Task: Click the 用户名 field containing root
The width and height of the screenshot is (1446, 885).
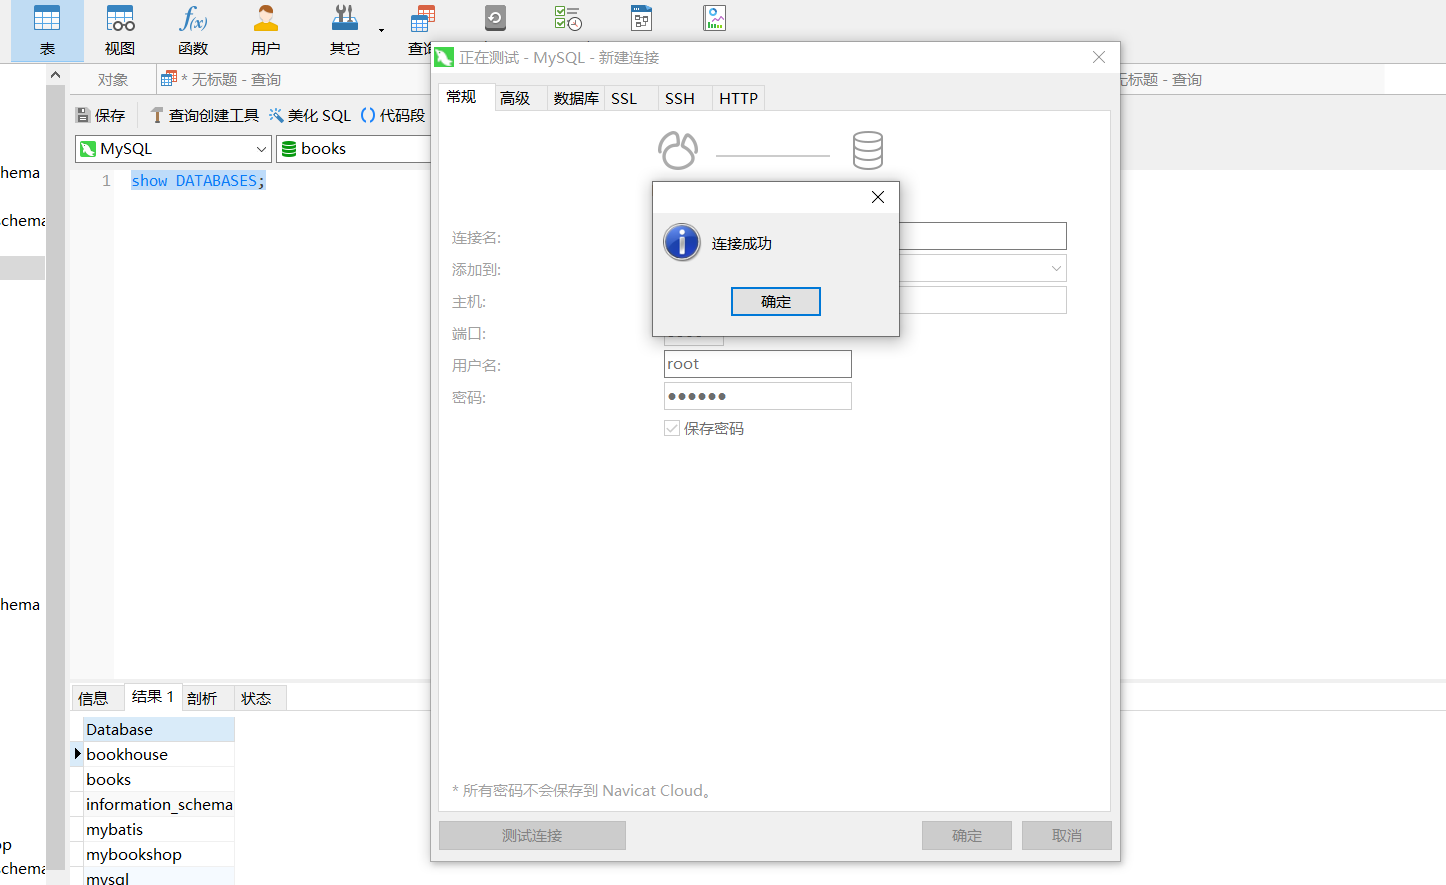Action: tap(758, 364)
